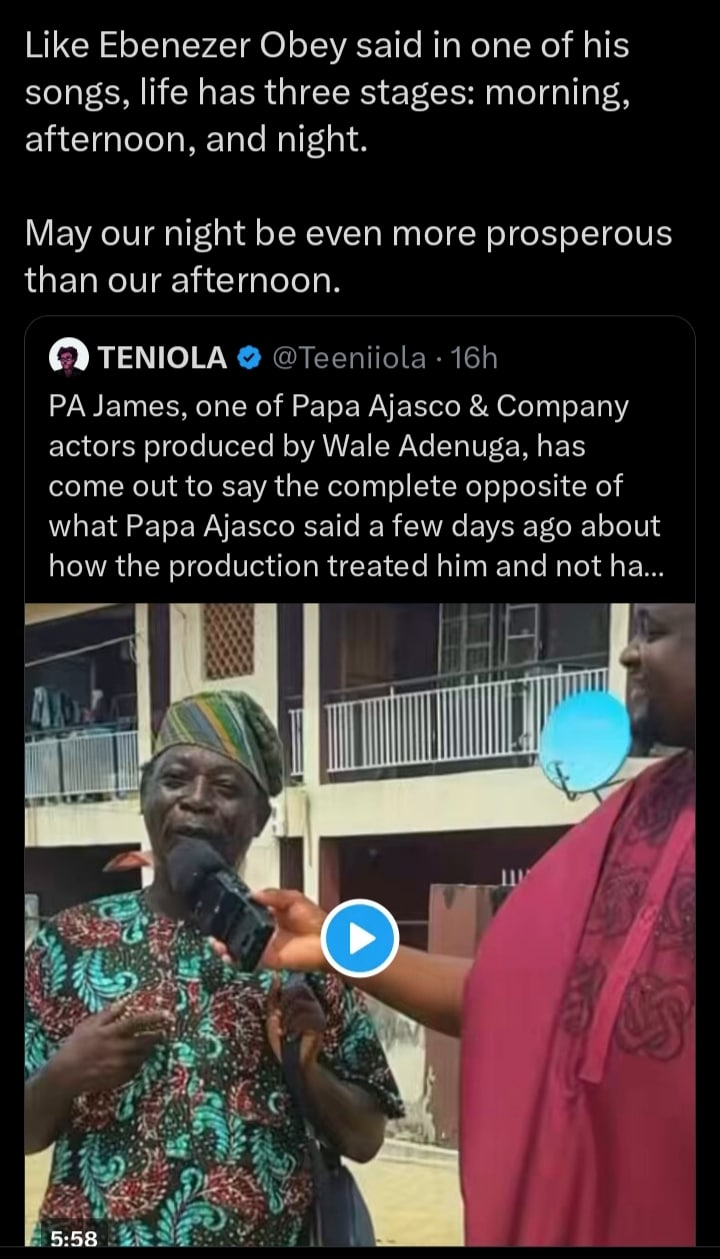Viewport: 720px width, 1259px height.
Task: Tap the 16h timestamp on quoted tweet
Action: pyautogui.click(x=474, y=357)
